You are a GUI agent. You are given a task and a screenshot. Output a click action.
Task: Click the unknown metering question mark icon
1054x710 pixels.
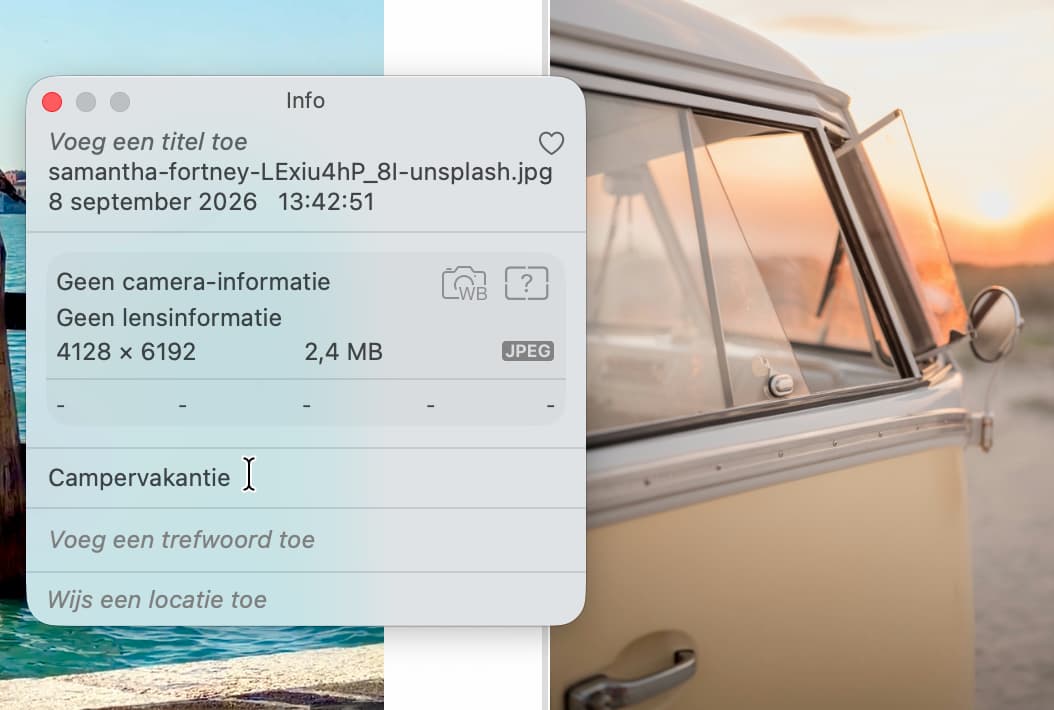pos(526,283)
